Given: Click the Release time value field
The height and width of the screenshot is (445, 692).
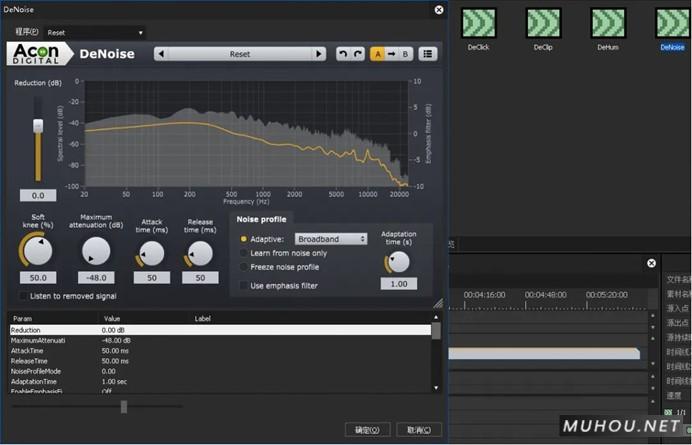Looking at the screenshot, I should pyautogui.click(x=200, y=278).
